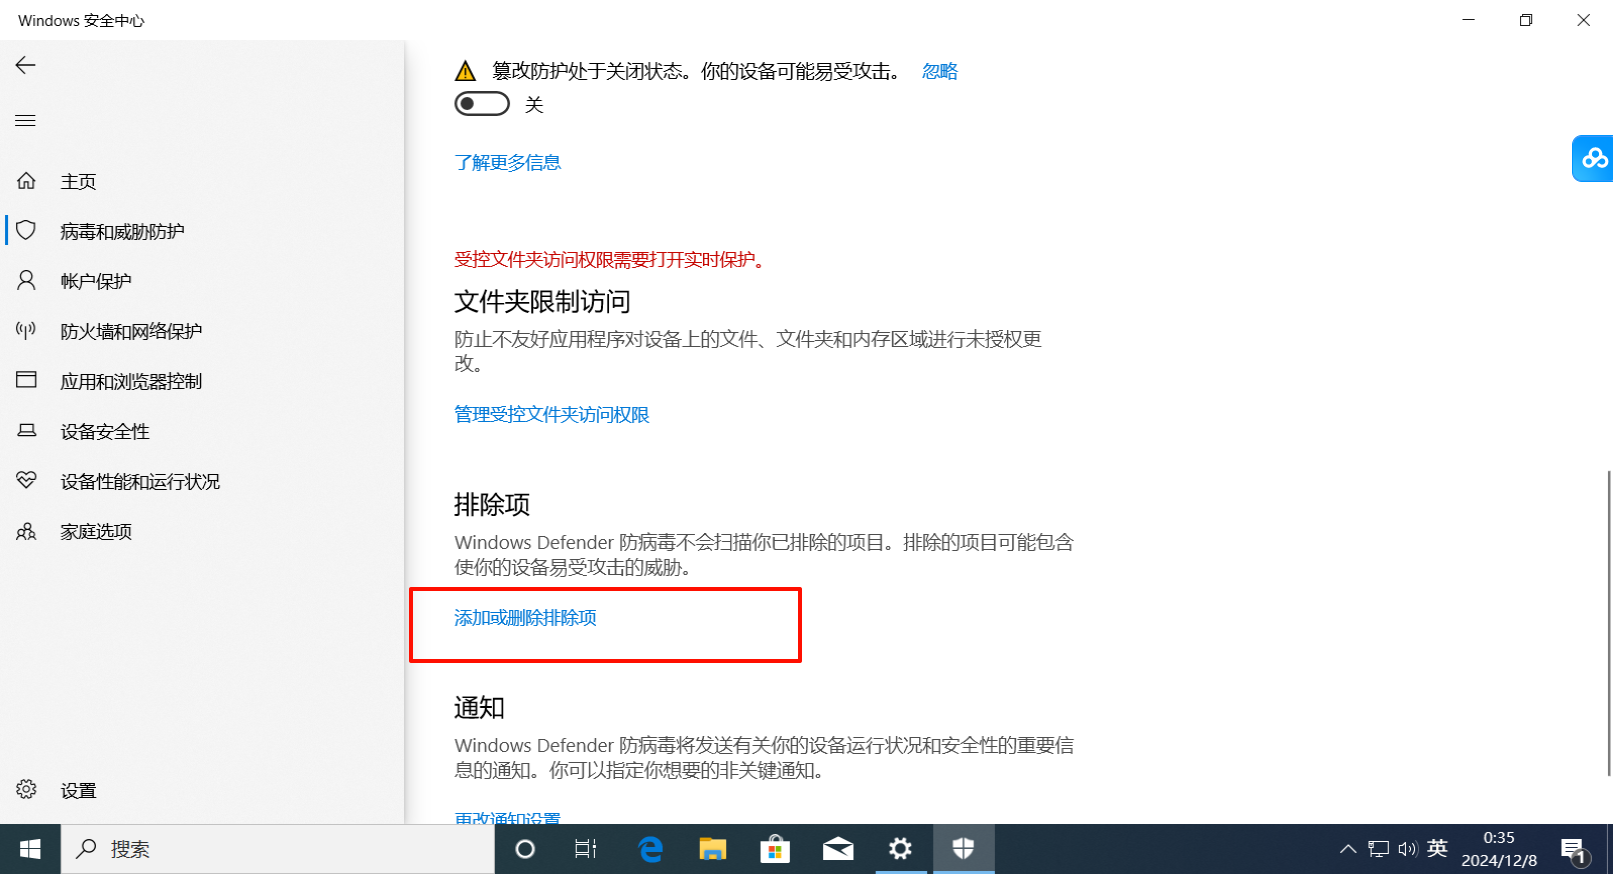Open the 更改通知设置 link
The width and height of the screenshot is (1613, 874).
pyautogui.click(x=508, y=819)
